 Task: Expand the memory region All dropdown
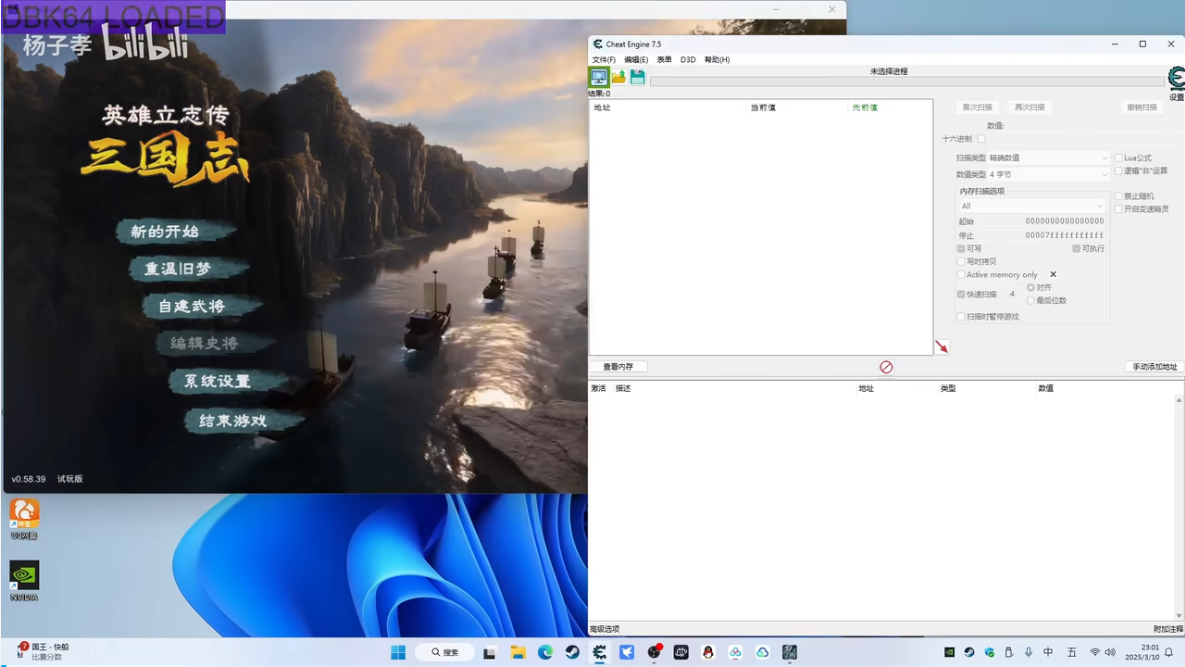[x=1032, y=206]
